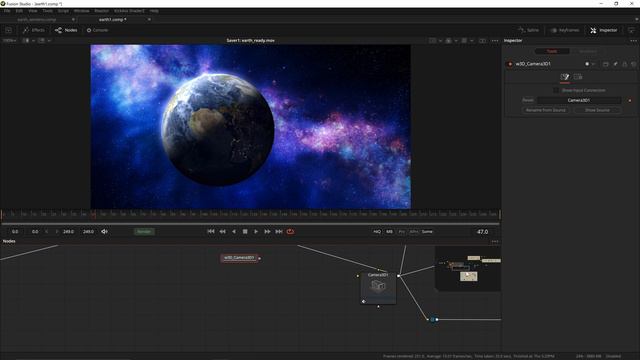
Task: Open the Console panel
Action: point(97,30)
